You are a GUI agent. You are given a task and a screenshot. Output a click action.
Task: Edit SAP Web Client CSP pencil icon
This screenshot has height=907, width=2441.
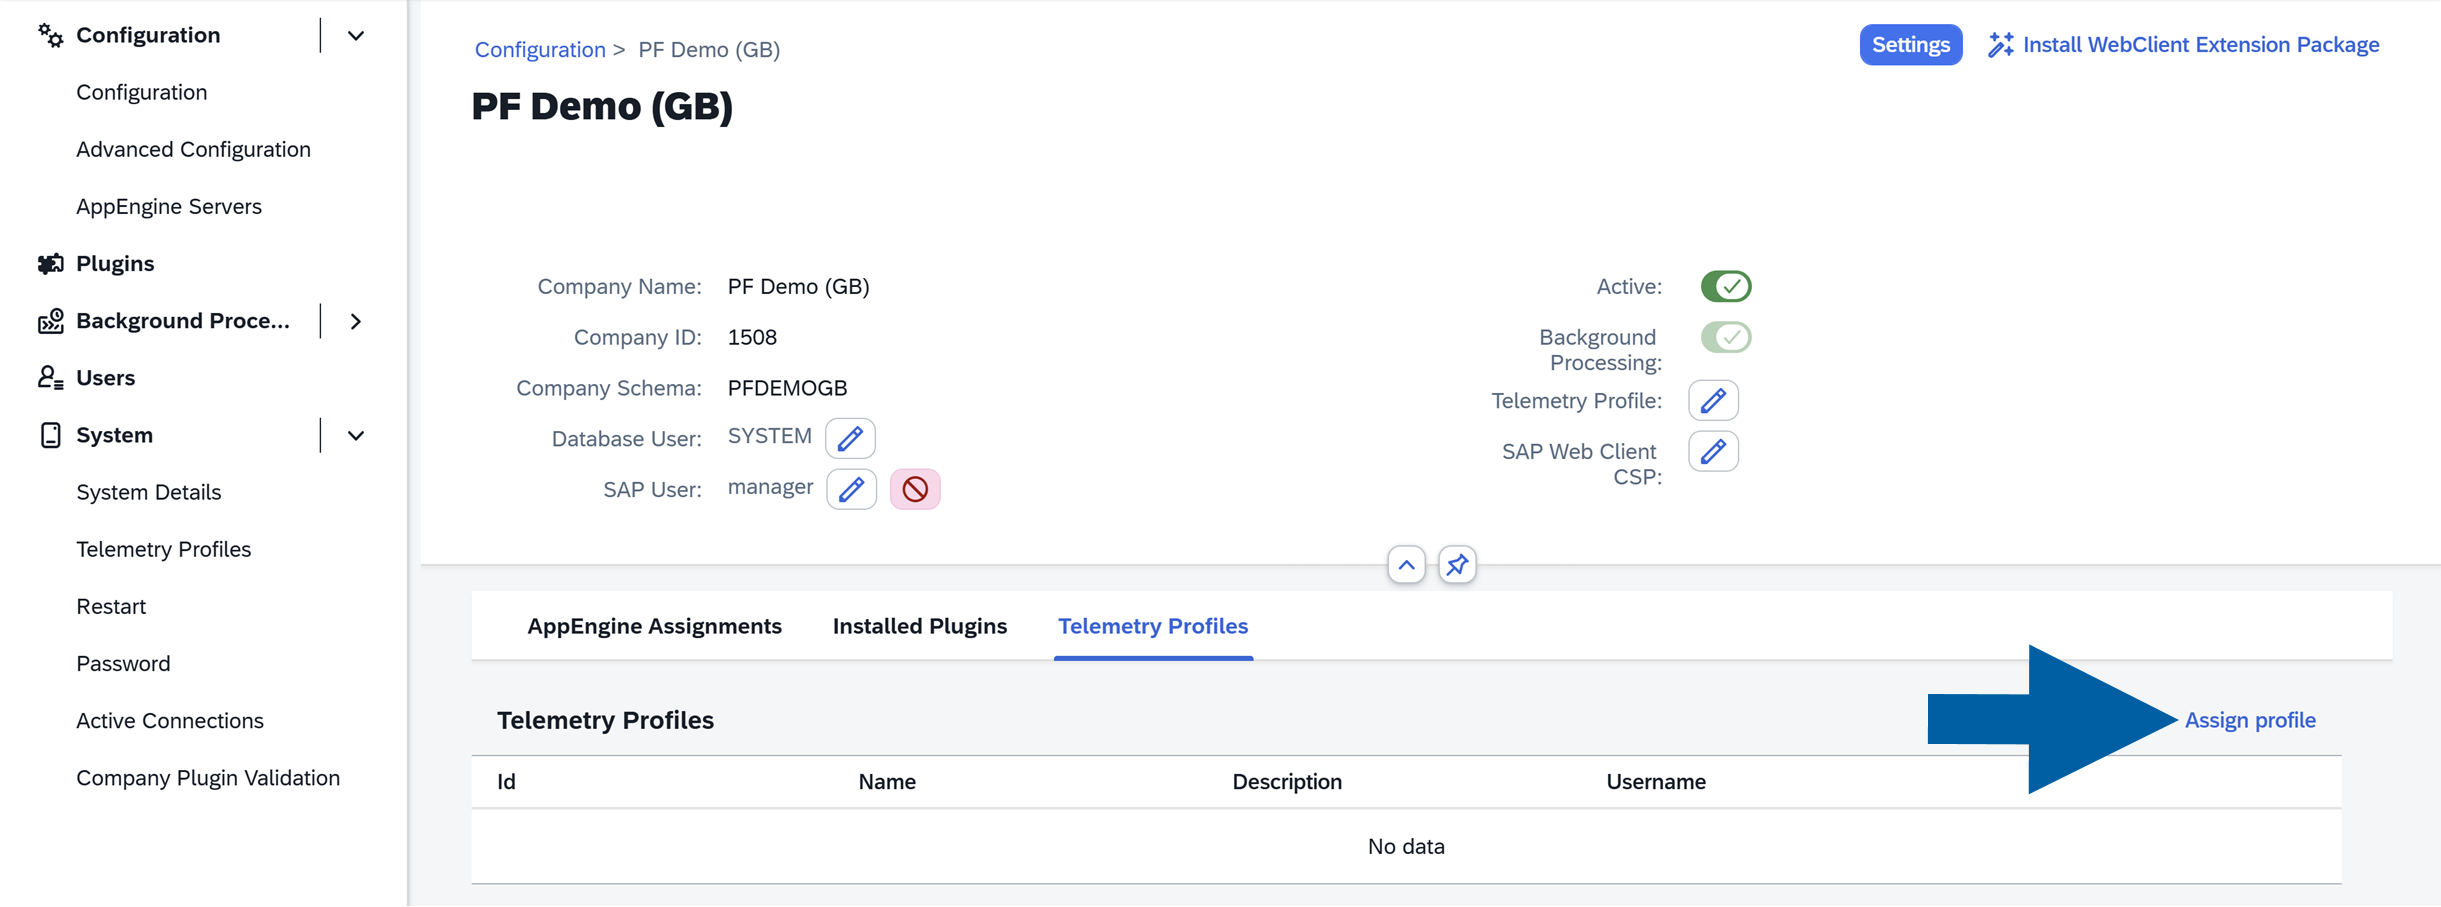1713,452
